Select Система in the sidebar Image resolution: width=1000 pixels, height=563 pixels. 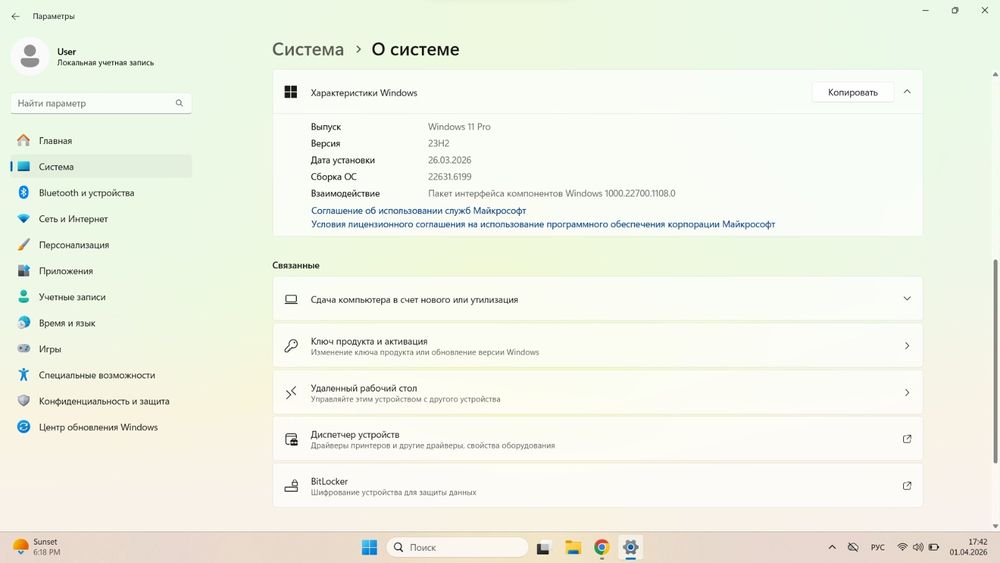coord(101,166)
